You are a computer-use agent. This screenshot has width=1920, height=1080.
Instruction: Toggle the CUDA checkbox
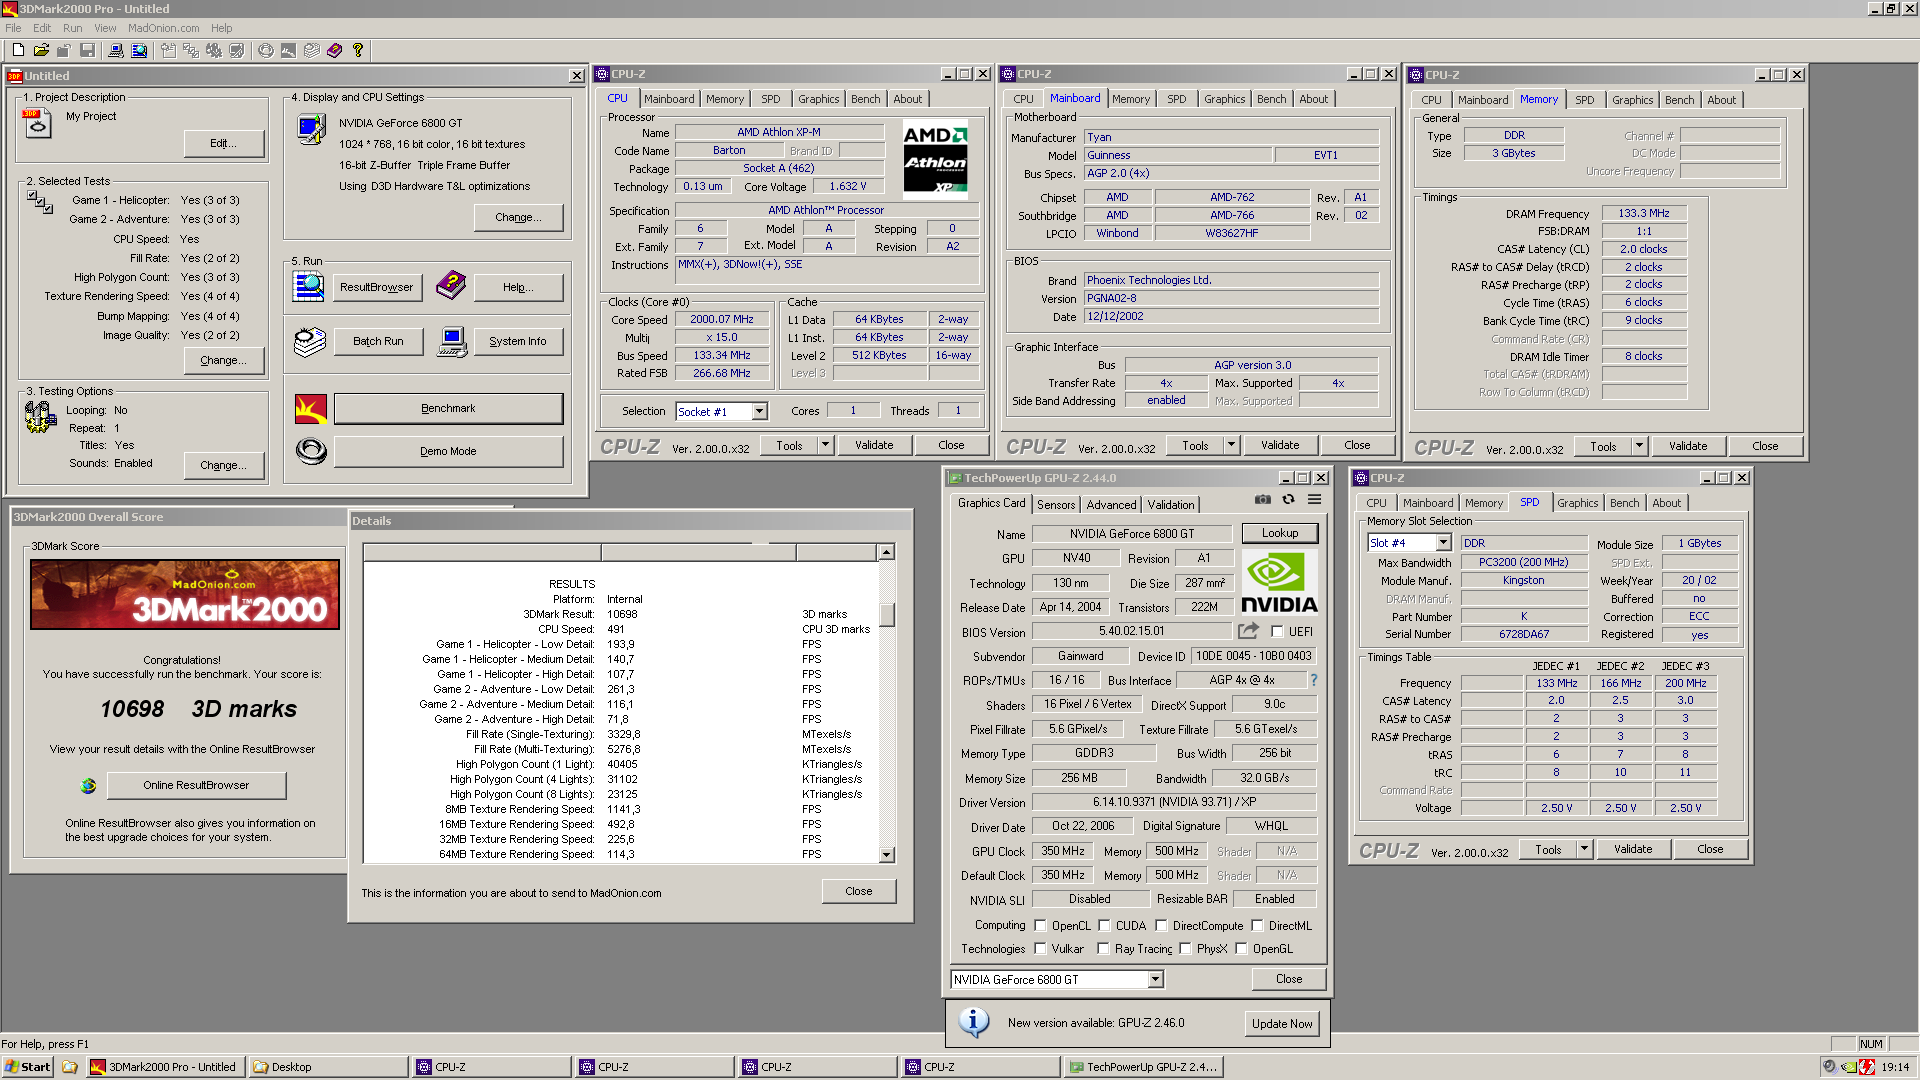(x=1104, y=926)
